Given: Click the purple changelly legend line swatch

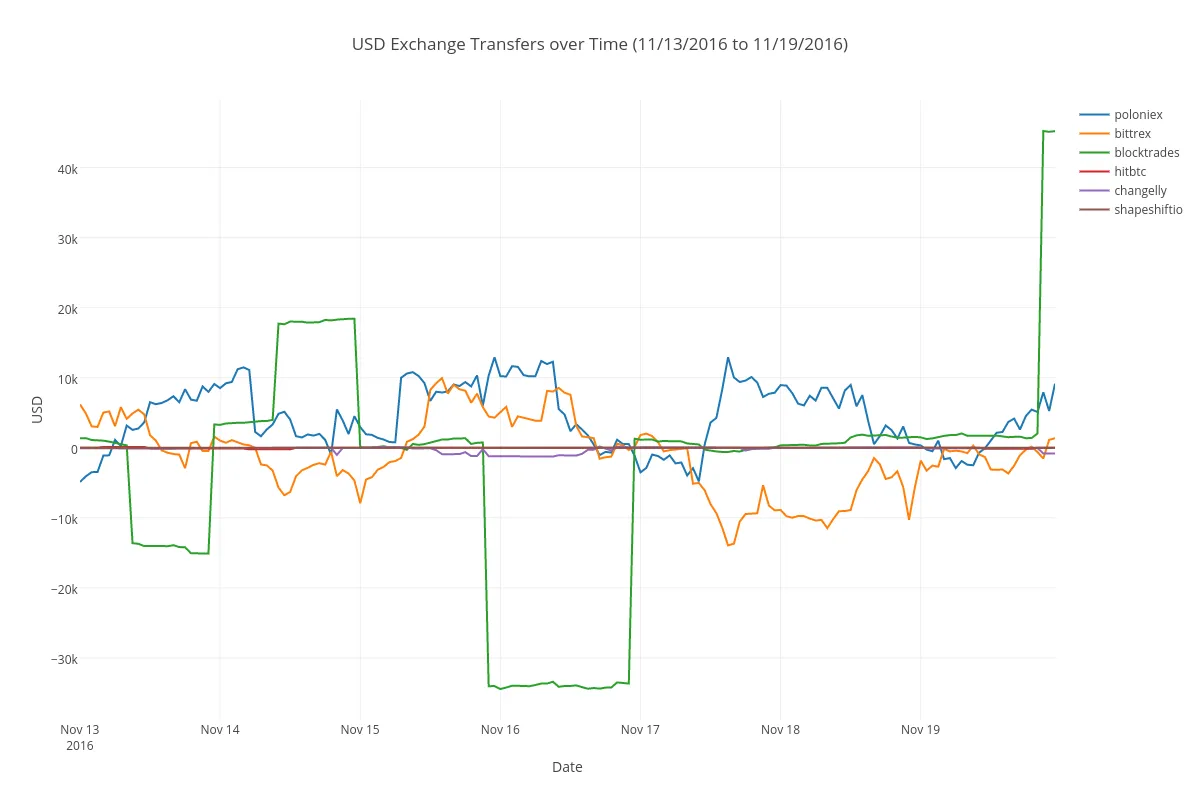Looking at the screenshot, I should pos(1094,191).
